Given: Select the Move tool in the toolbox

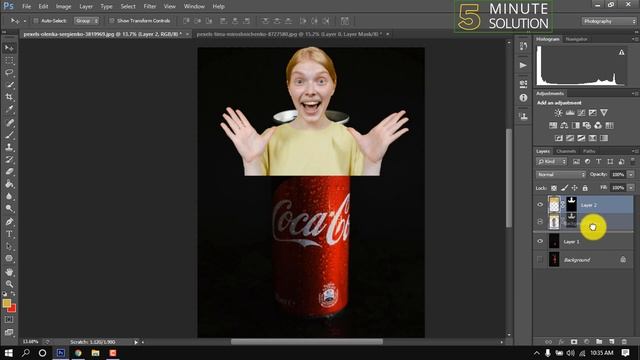Looking at the screenshot, I should [x=9, y=48].
